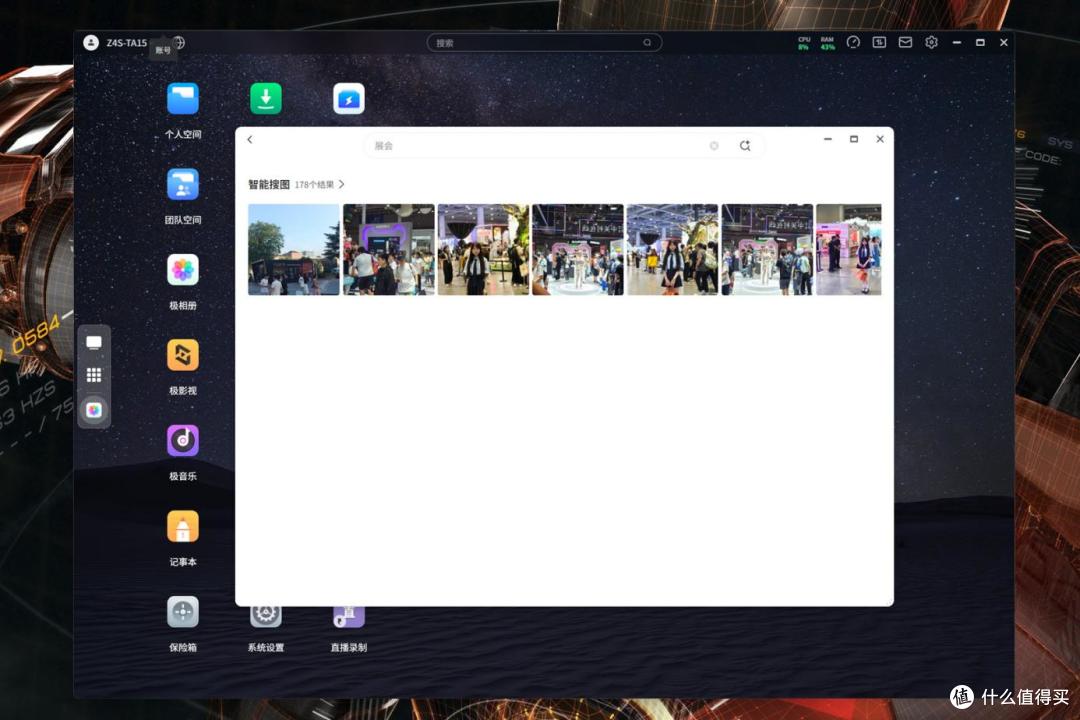Open the 智能搜图 results heading
This screenshot has height=720, width=1080.
[269, 185]
